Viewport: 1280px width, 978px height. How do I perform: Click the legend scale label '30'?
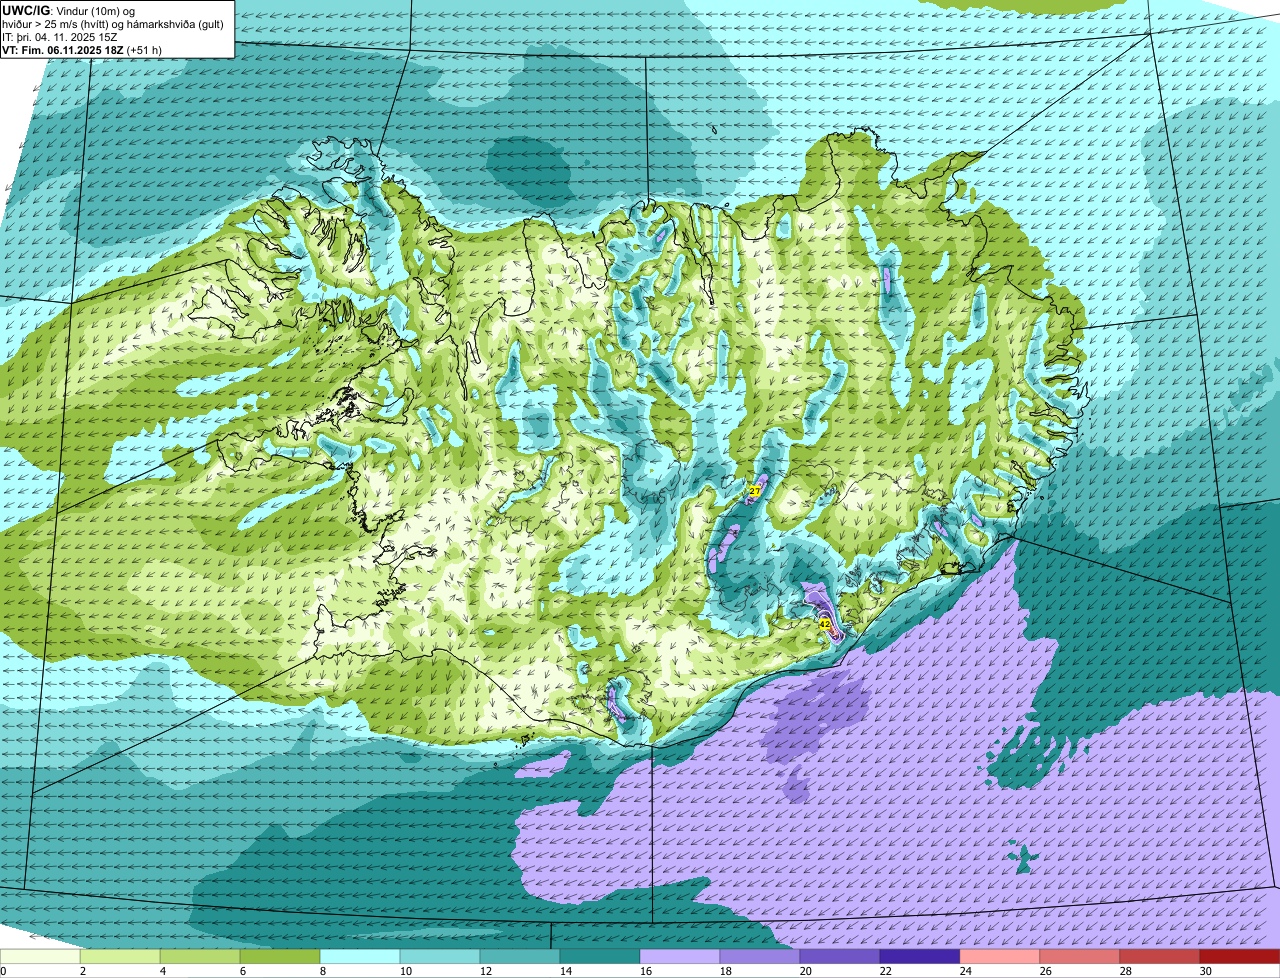tap(1206, 971)
